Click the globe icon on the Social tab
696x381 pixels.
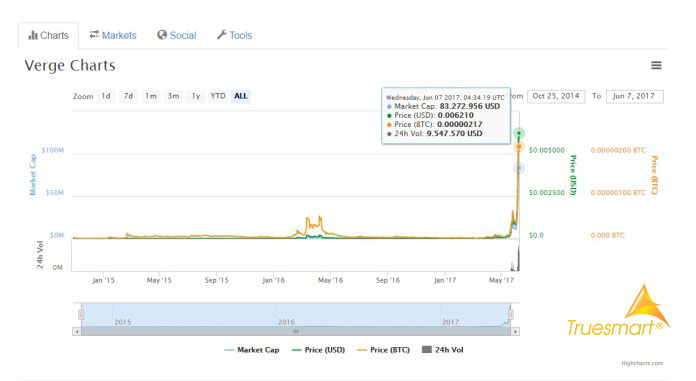point(162,35)
